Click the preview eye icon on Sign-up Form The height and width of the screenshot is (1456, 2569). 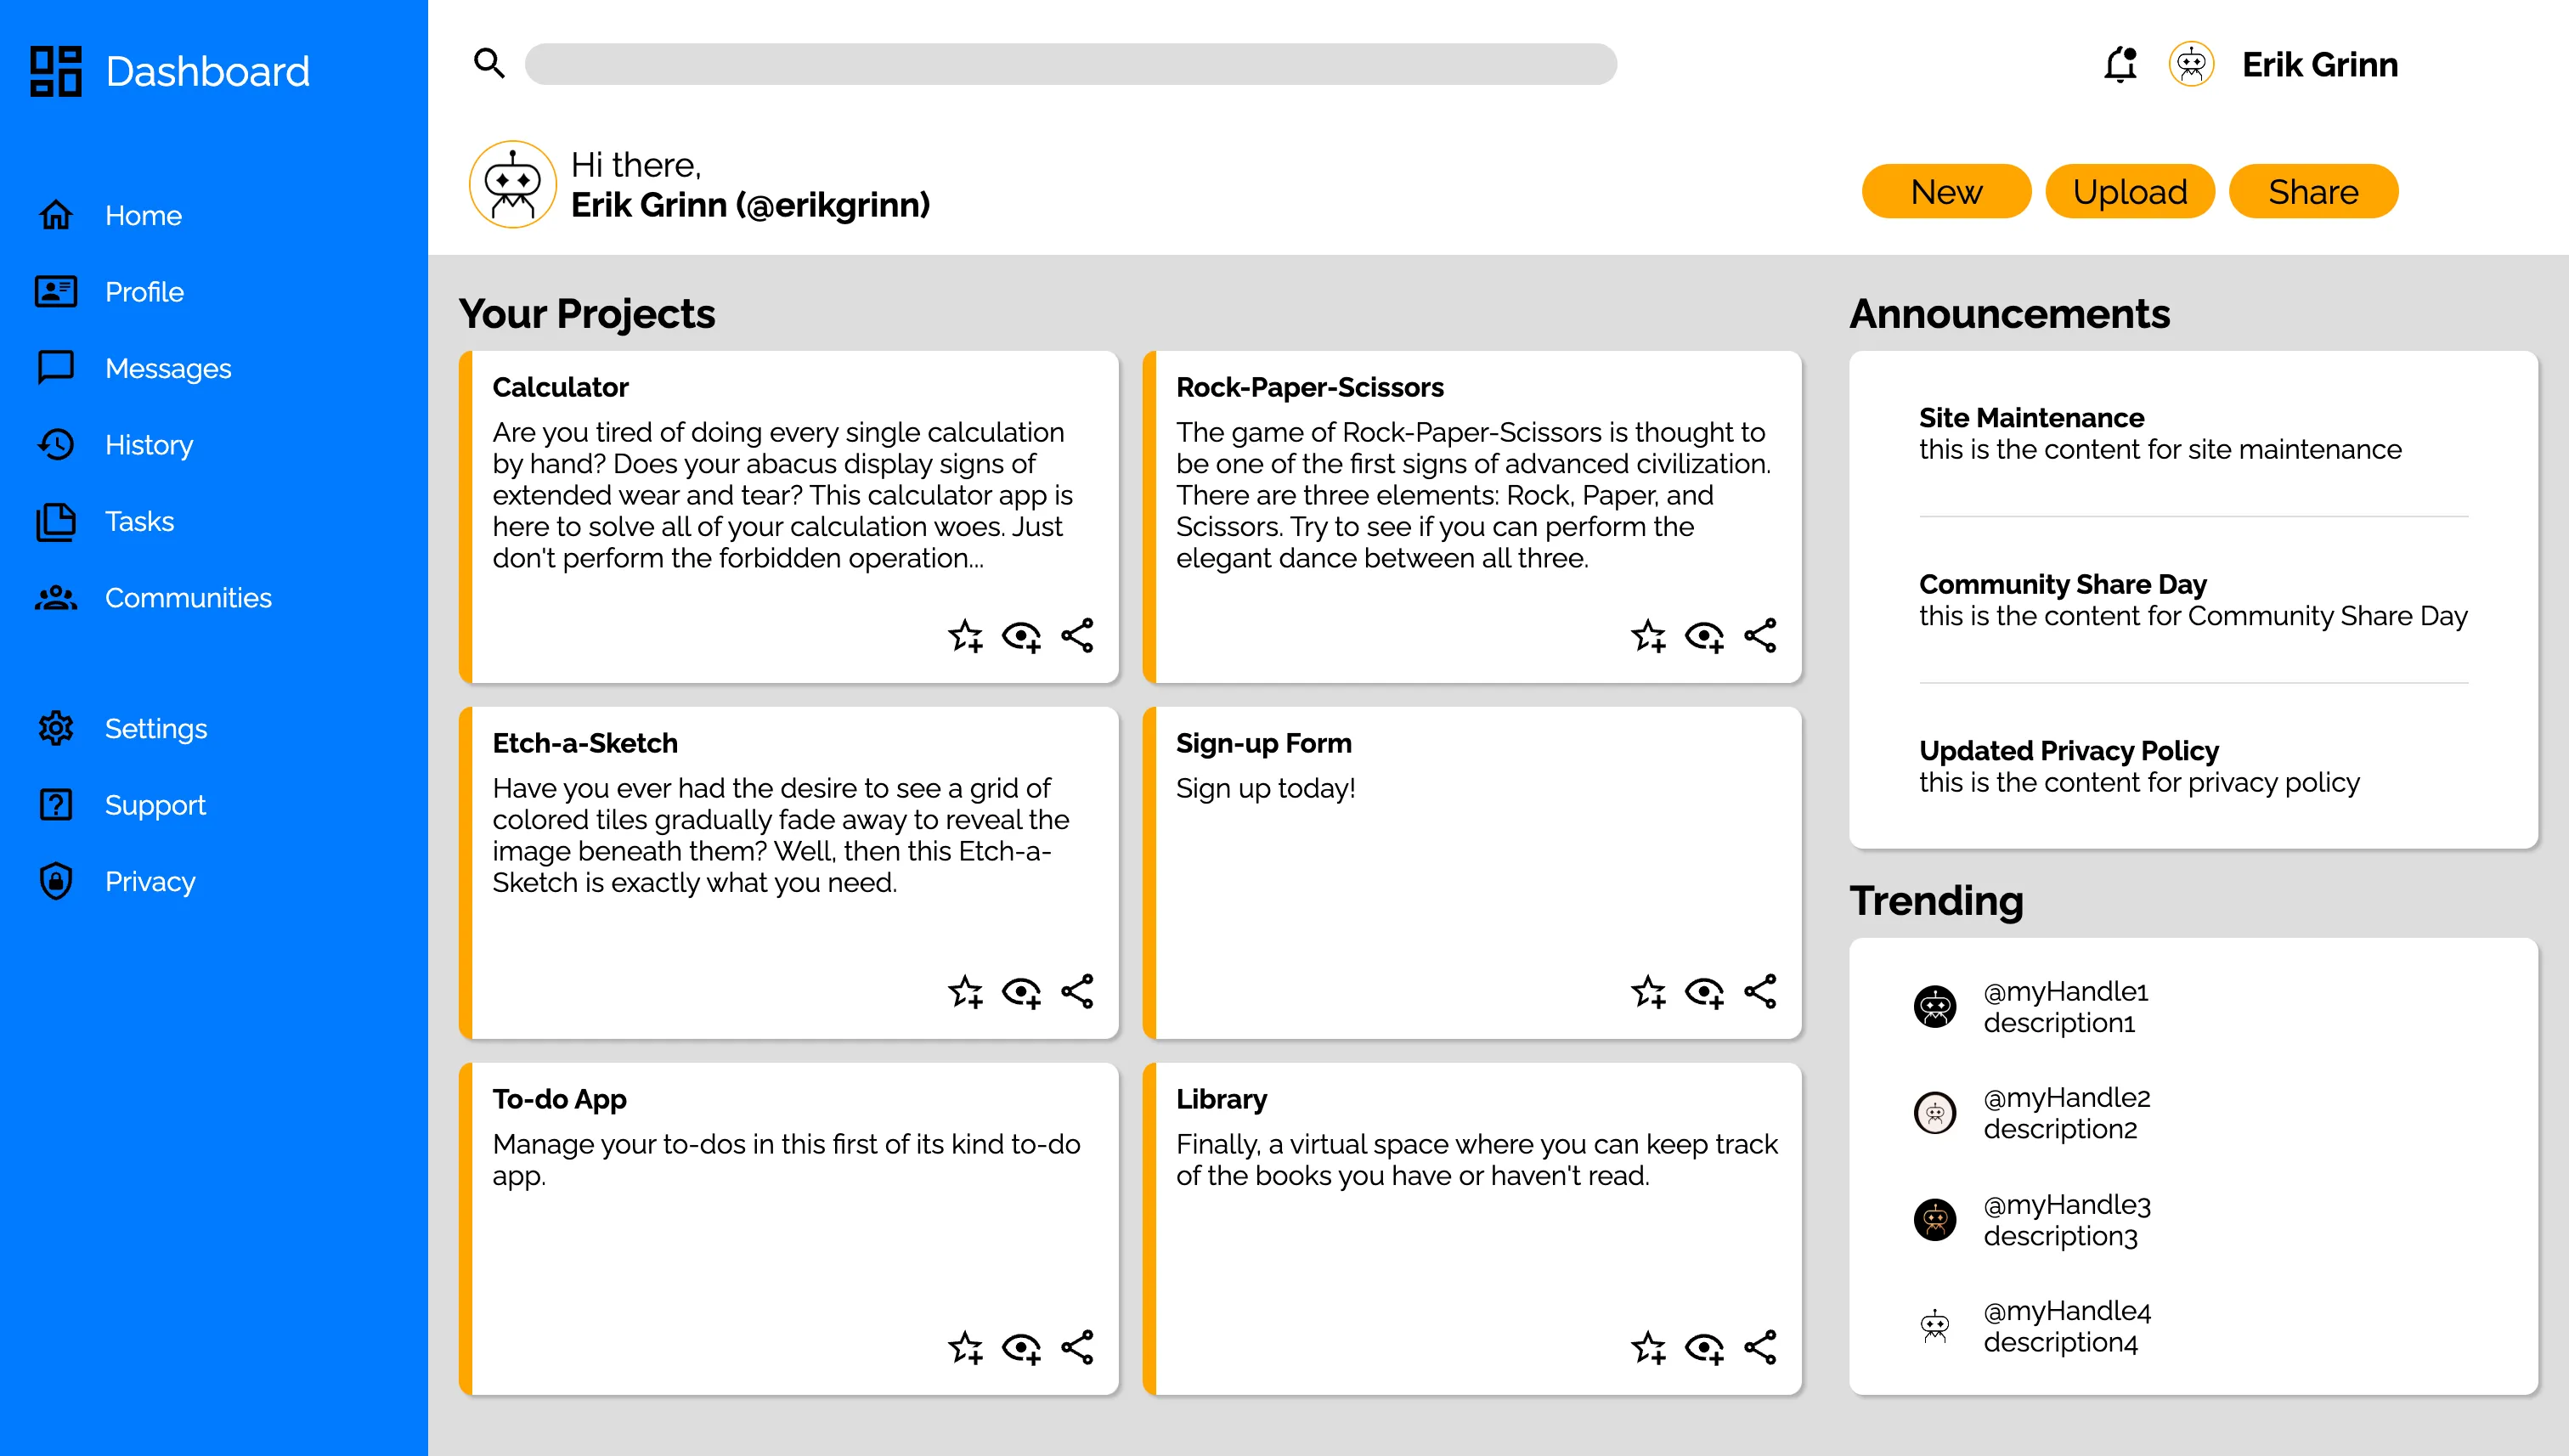coord(1702,990)
